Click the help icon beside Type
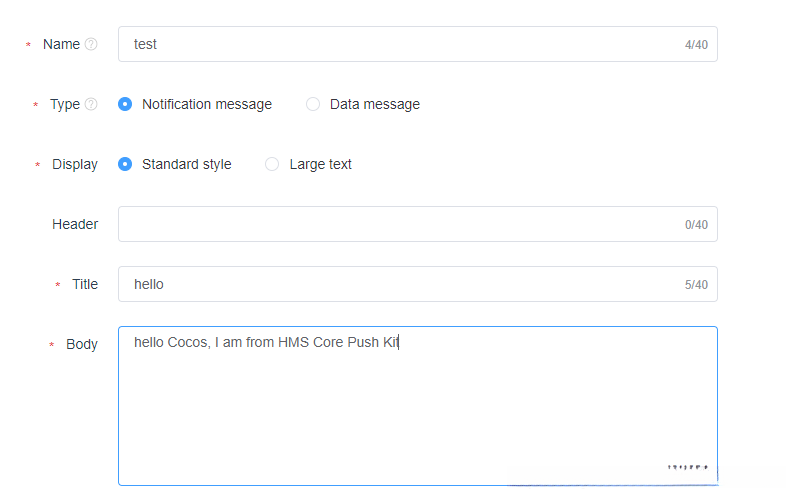The width and height of the screenshot is (792, 498). 91,104
